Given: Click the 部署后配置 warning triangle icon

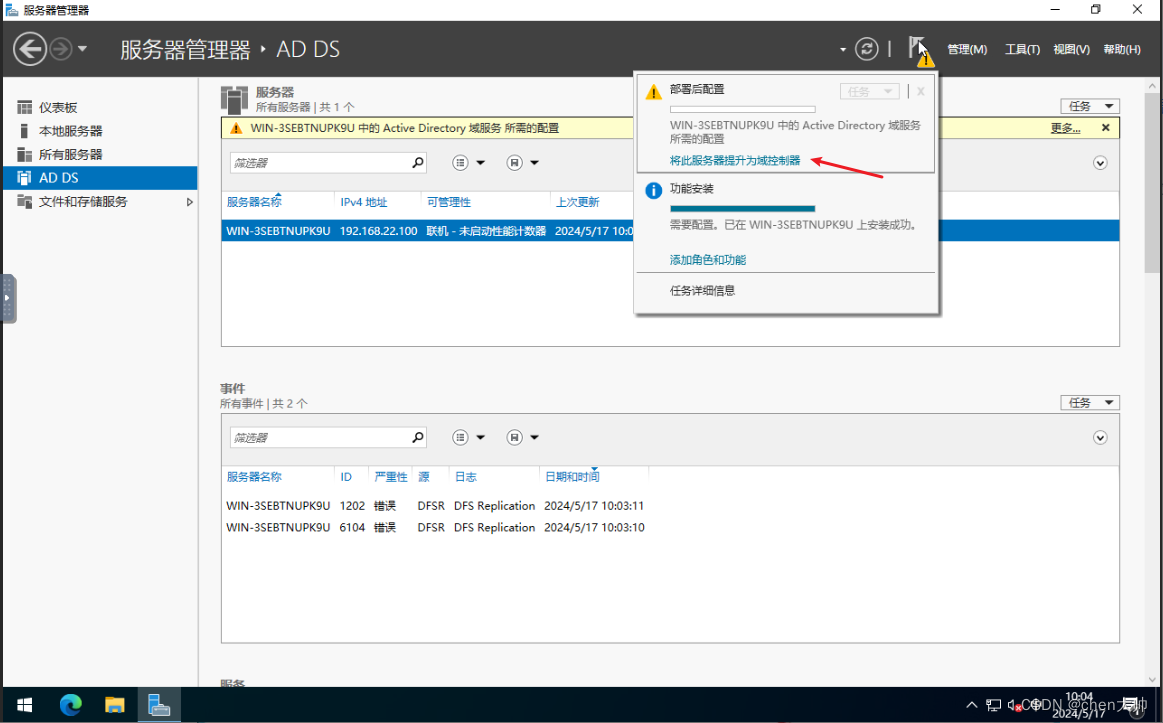Looking at the screenshot, I should (x=653, y=92).
